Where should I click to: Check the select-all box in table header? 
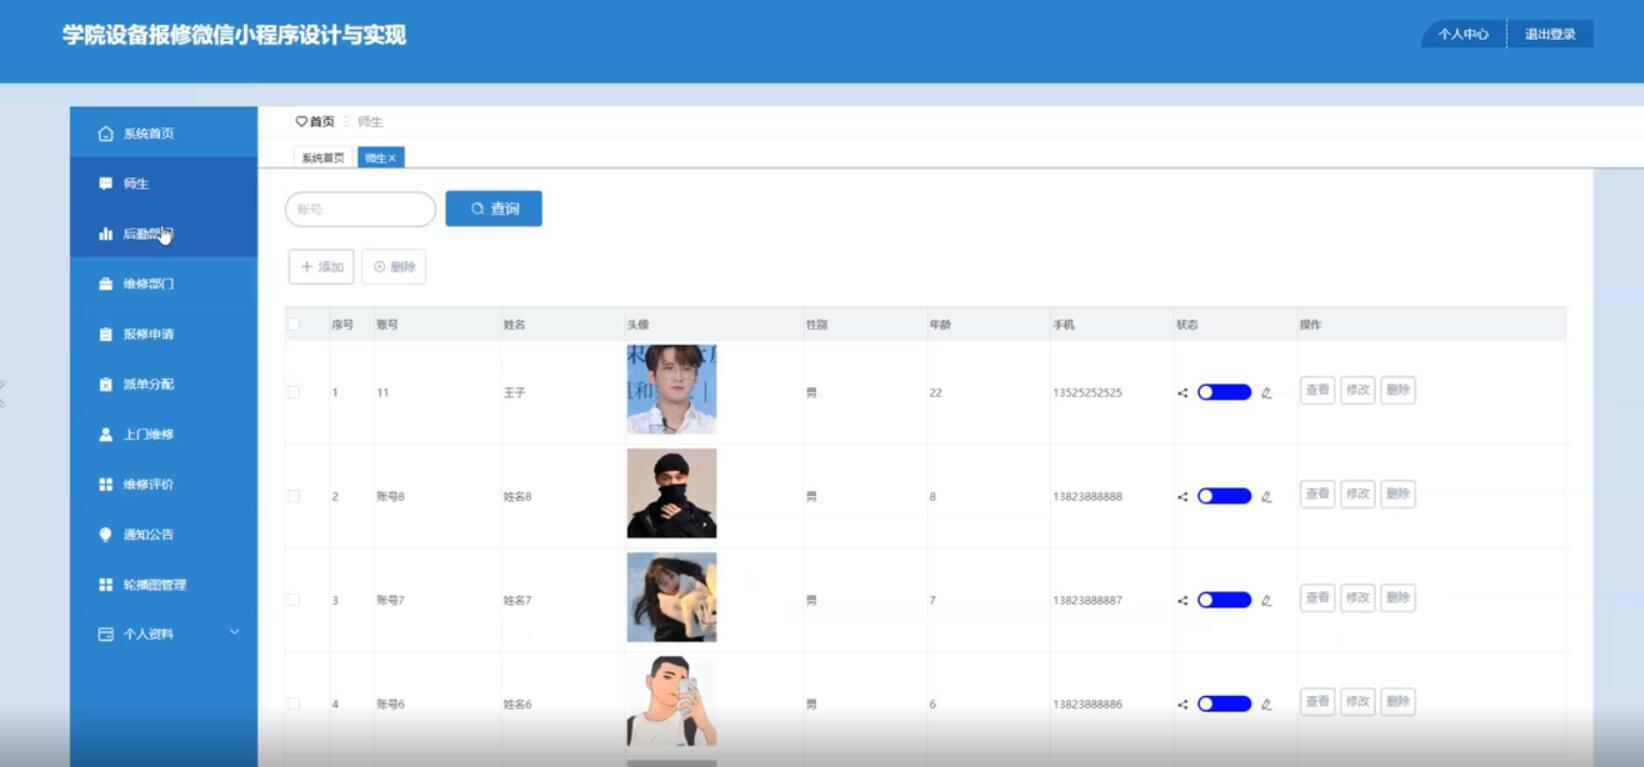[x=293, y=324]
